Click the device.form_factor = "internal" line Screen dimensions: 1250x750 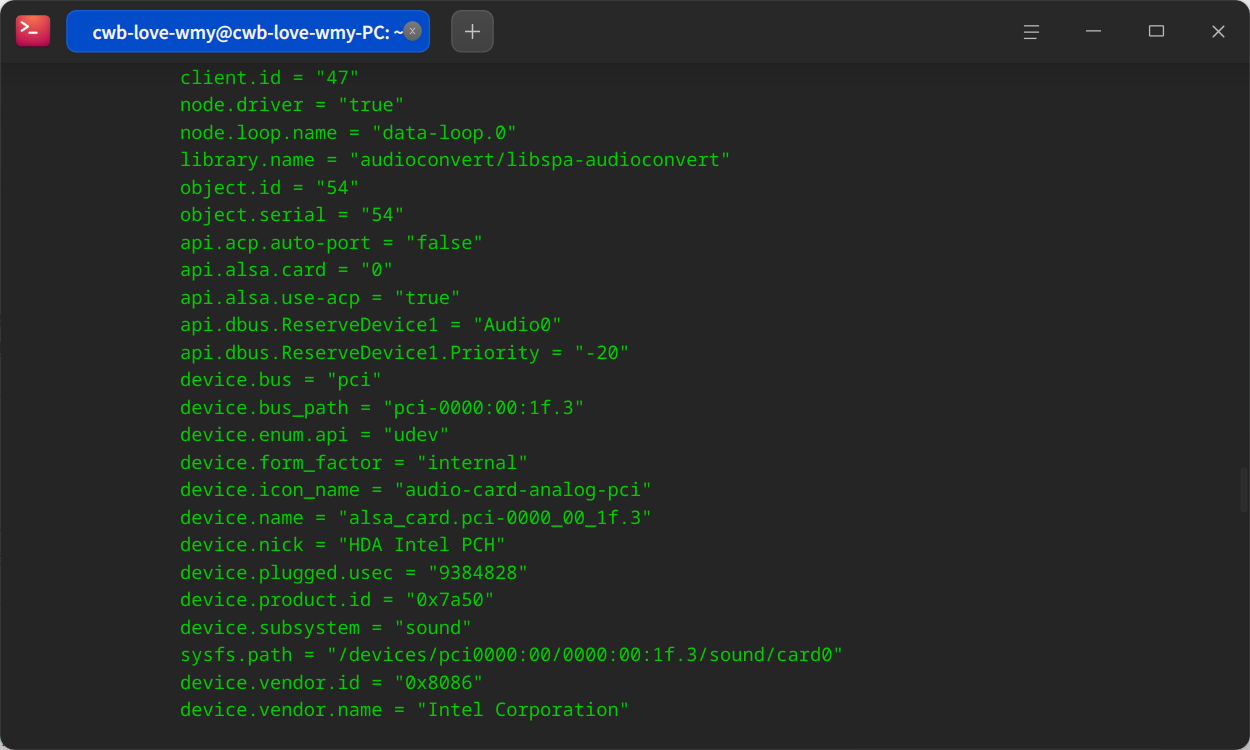(354, 462)
